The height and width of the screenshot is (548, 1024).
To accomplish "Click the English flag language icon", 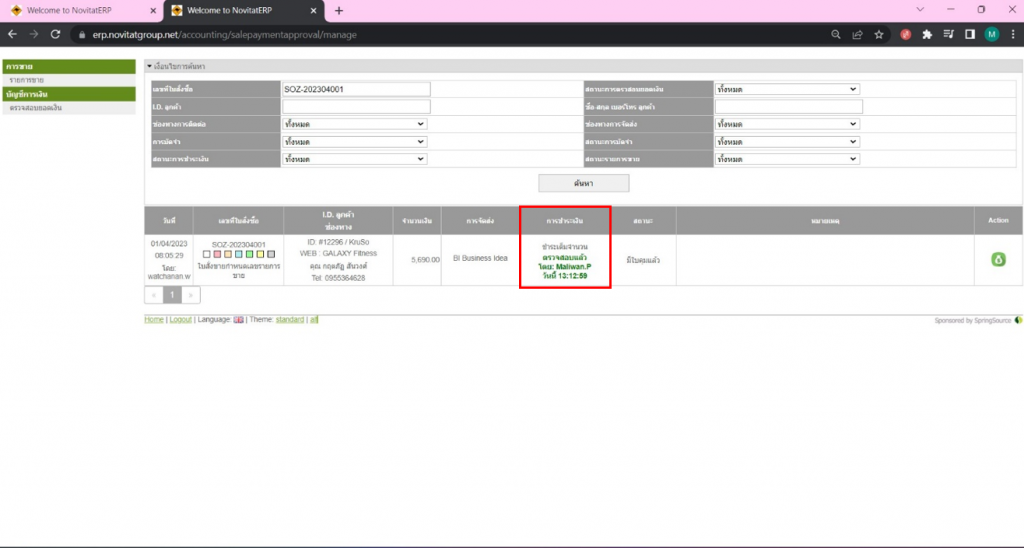I will click(238, 320).
